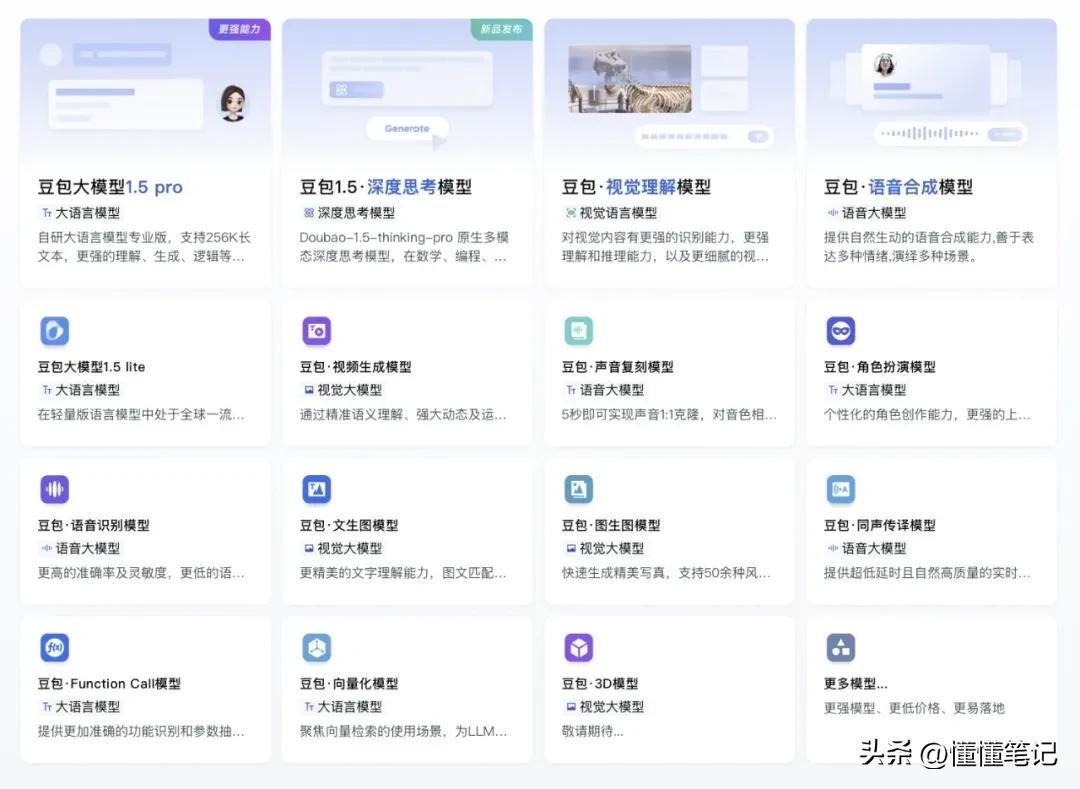Image resolution: width=1080 pixels, height=789 pixels.
Task: Click the 豆包·角色扮演模型 mask icon
Action: pos(841,331)
